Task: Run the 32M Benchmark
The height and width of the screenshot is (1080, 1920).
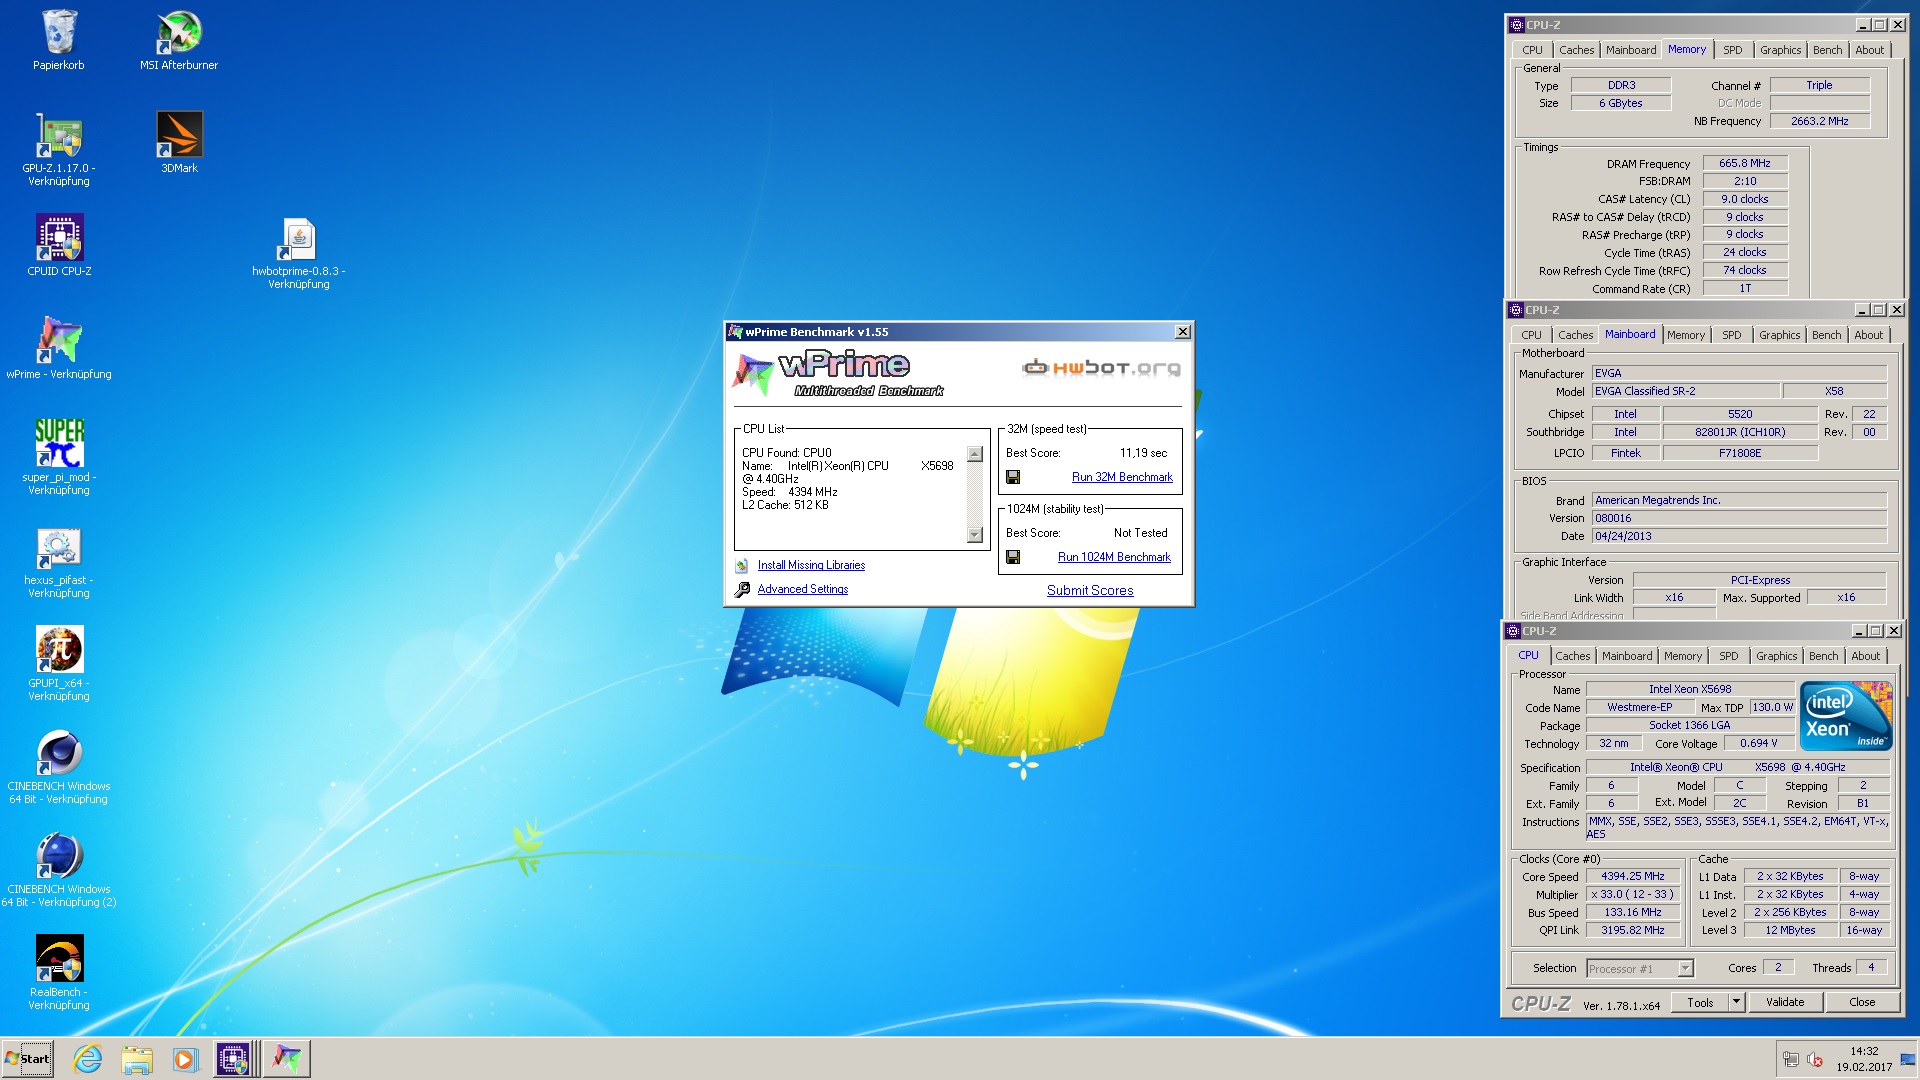Action: click(x=1122, y=478)
